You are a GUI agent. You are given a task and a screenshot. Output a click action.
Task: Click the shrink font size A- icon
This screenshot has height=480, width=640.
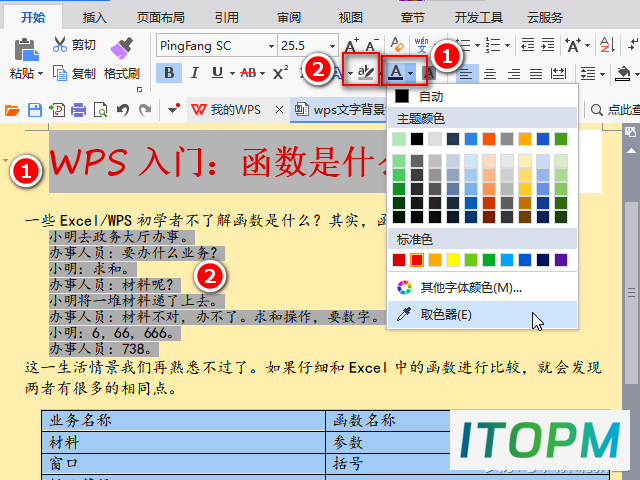(x=371, y=45)
